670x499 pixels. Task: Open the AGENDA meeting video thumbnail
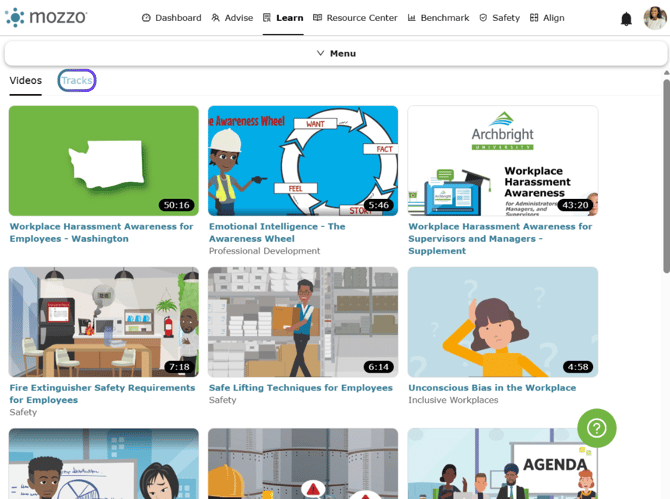click(x=503, y=464)
